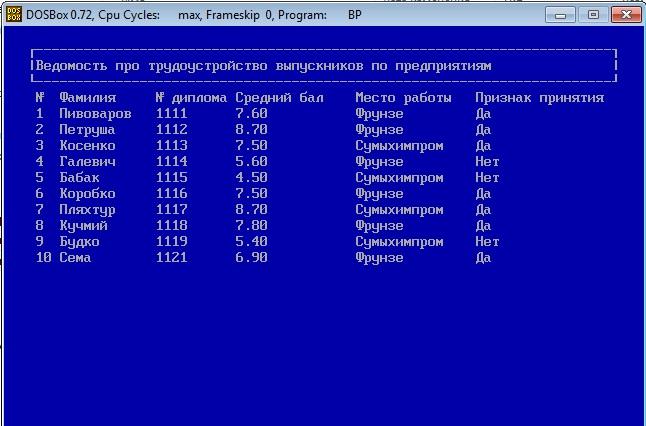The width and height of the screenshot is (646, 426).
Task: Select the № диплома column header
Action: pos(191,98)
